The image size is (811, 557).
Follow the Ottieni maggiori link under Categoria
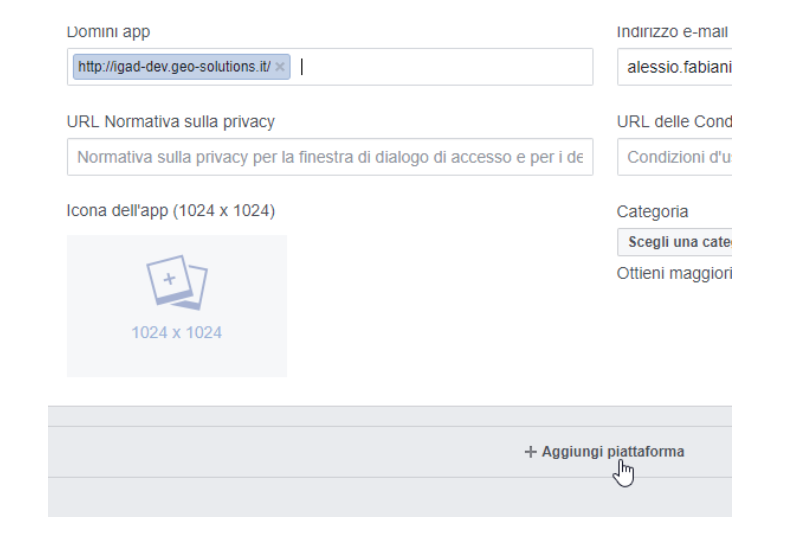674,273
